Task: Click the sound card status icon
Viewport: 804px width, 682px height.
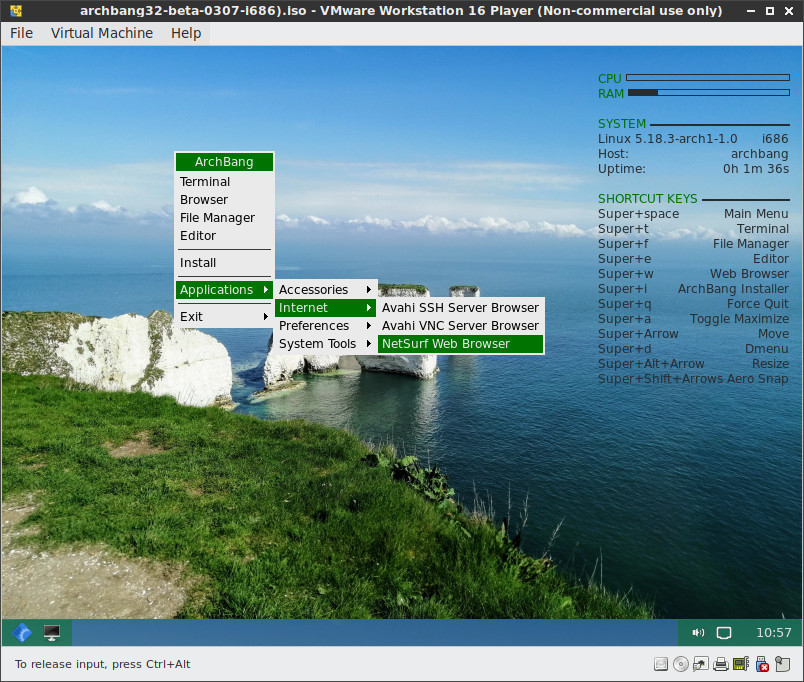Action: (741, 665)
